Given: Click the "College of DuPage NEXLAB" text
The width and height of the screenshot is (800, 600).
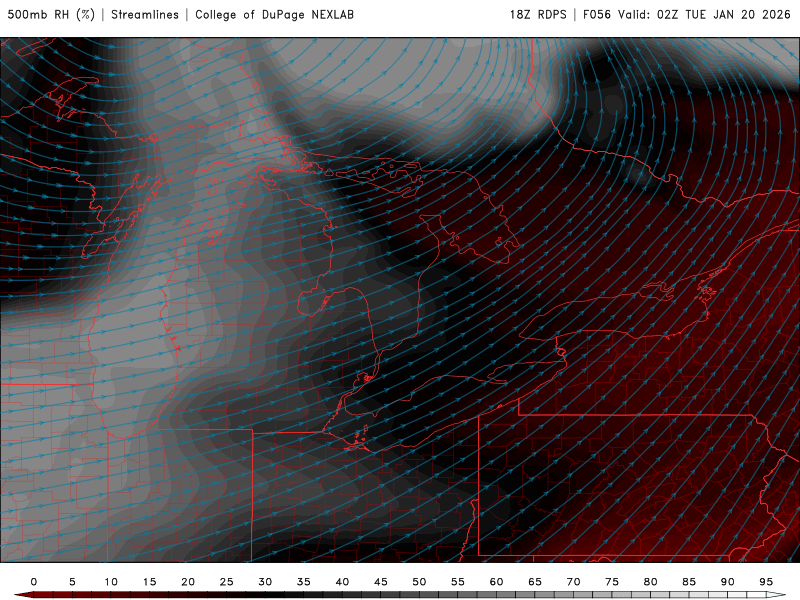Looking at the screenshot, I should (x=274, y=14).
